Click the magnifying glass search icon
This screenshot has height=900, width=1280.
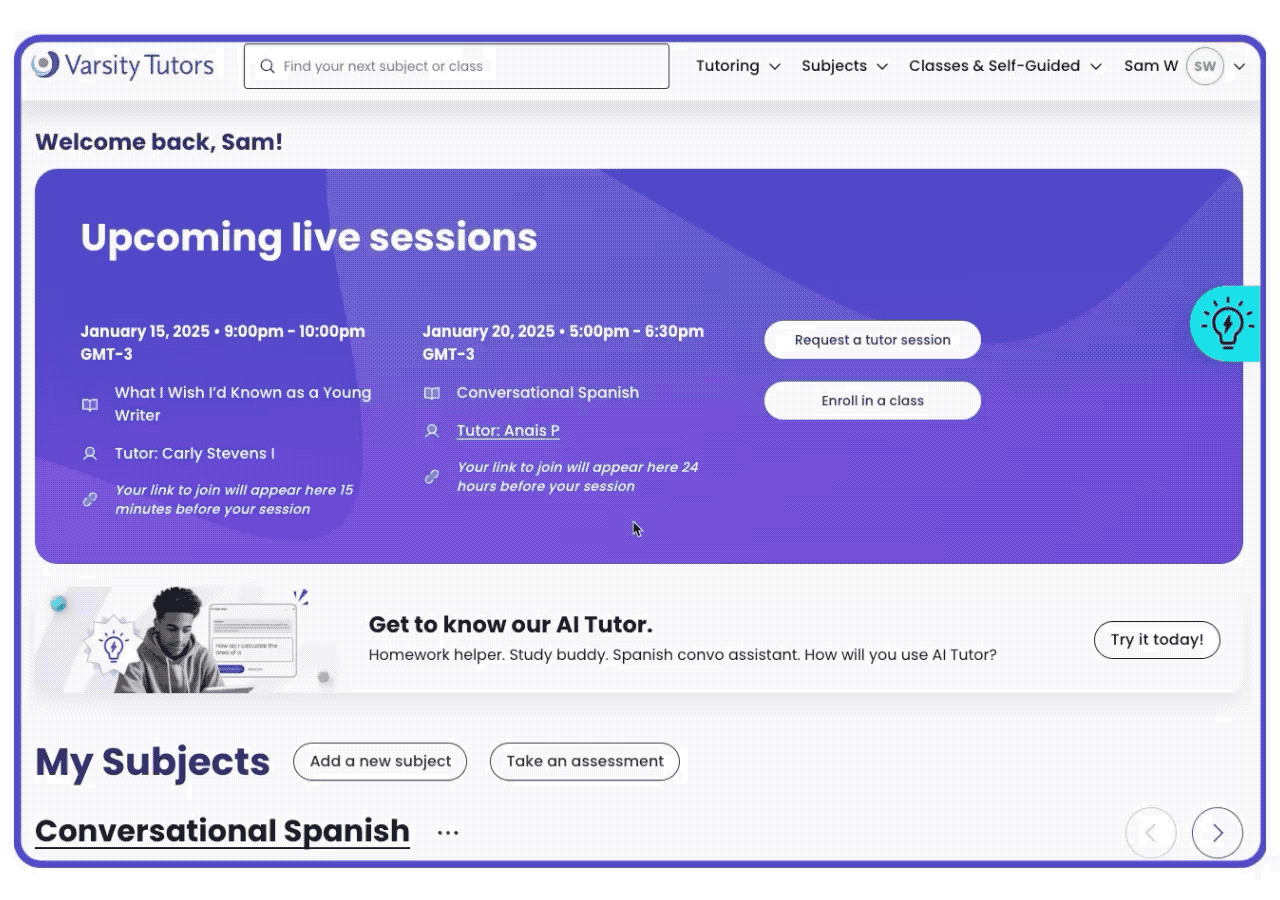[267, 66]
